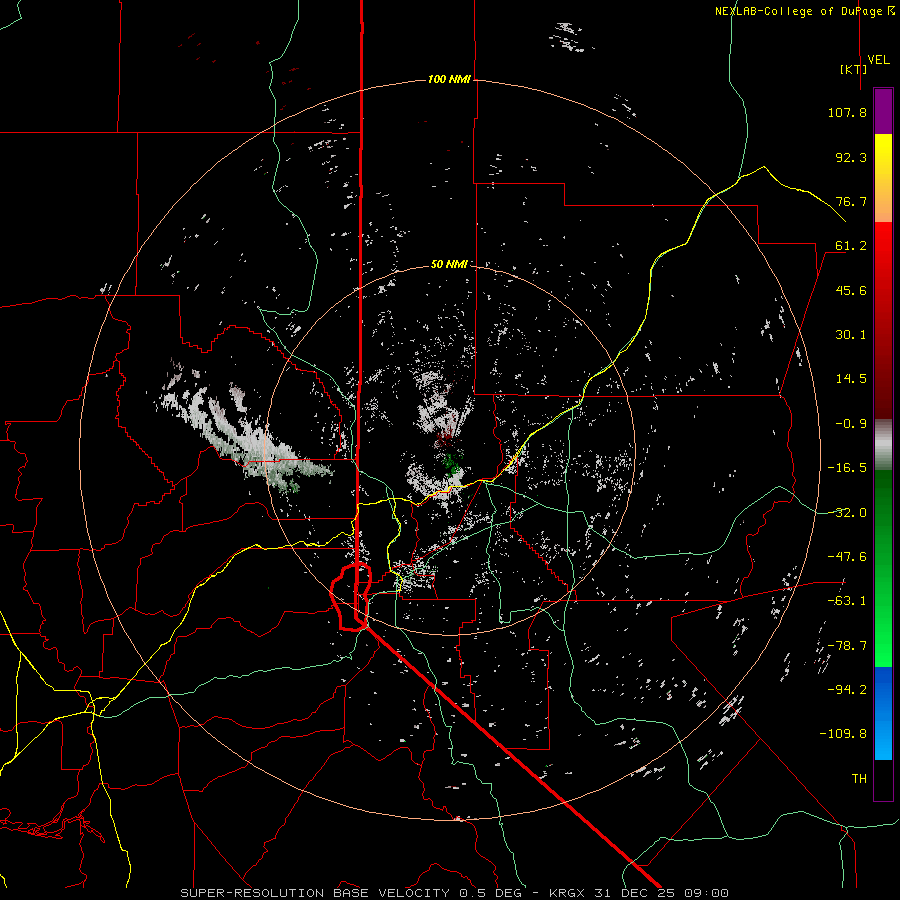Click the thick red outlined polygon on the map
Viewport: 900px width, 900px height.
351,598
